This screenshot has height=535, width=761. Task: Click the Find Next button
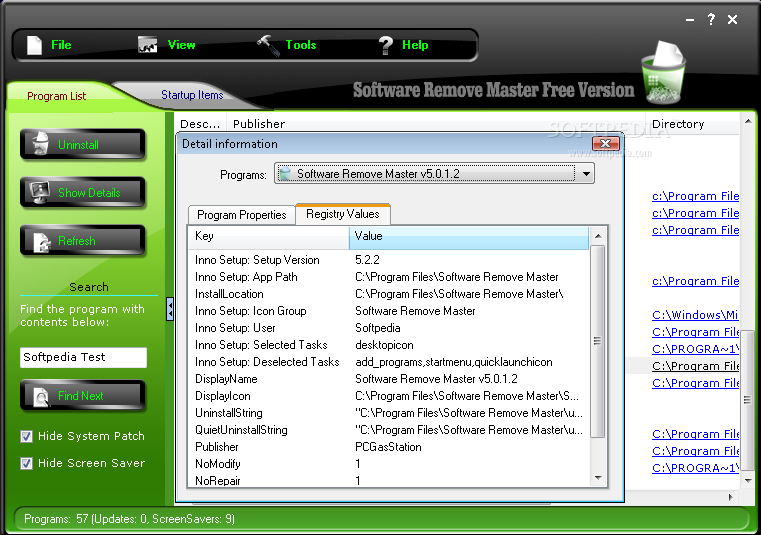83,396
